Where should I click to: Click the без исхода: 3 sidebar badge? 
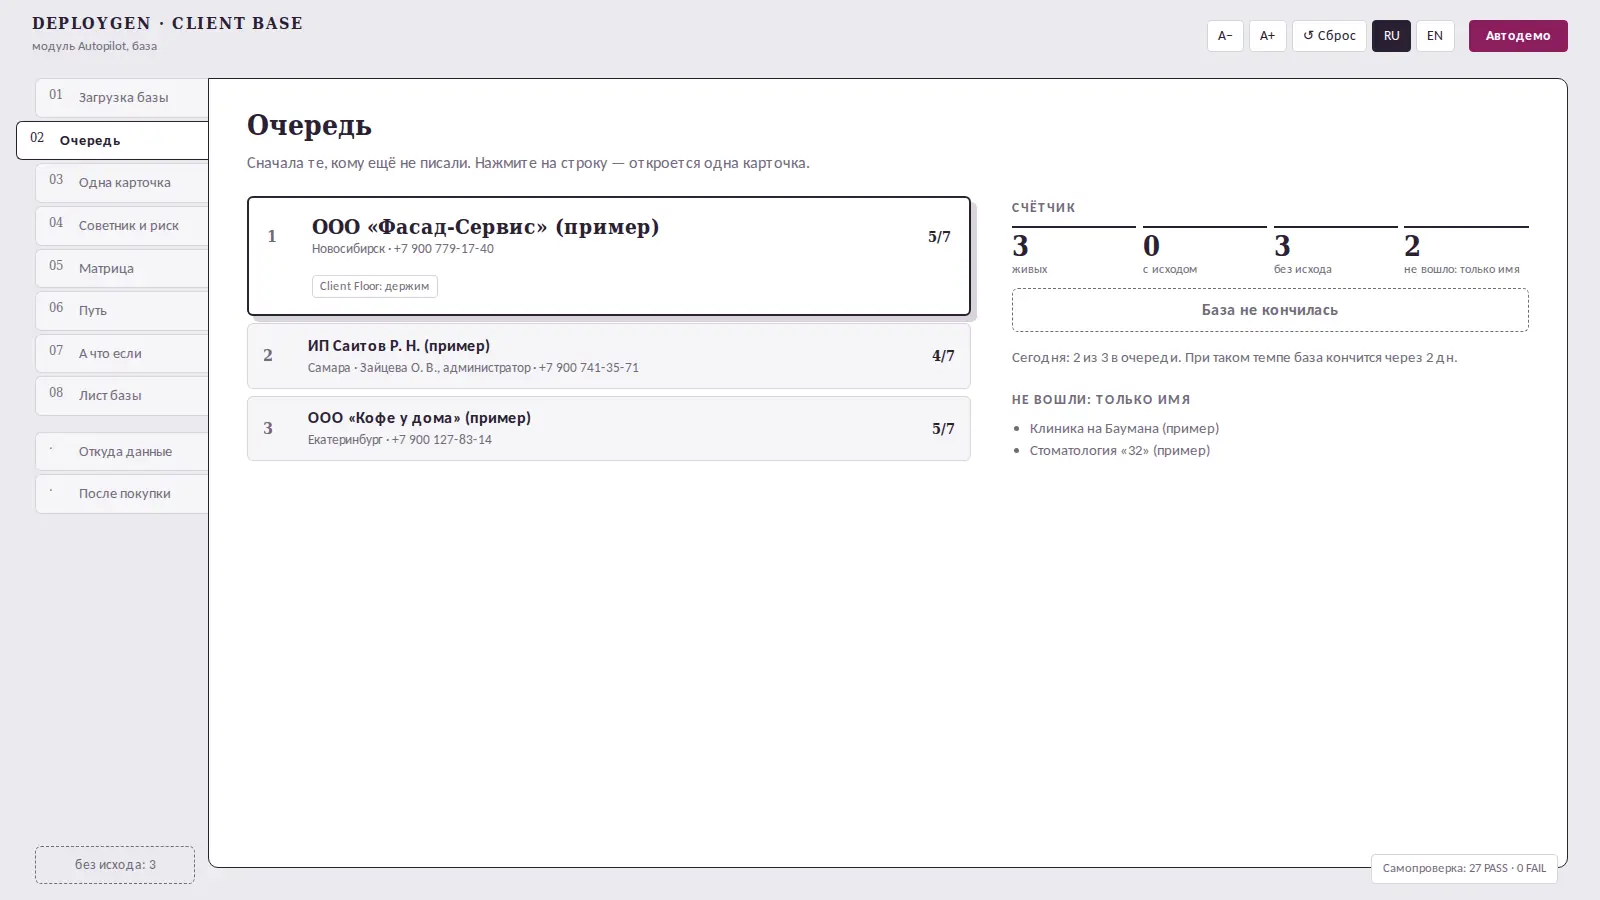(115, 865)
